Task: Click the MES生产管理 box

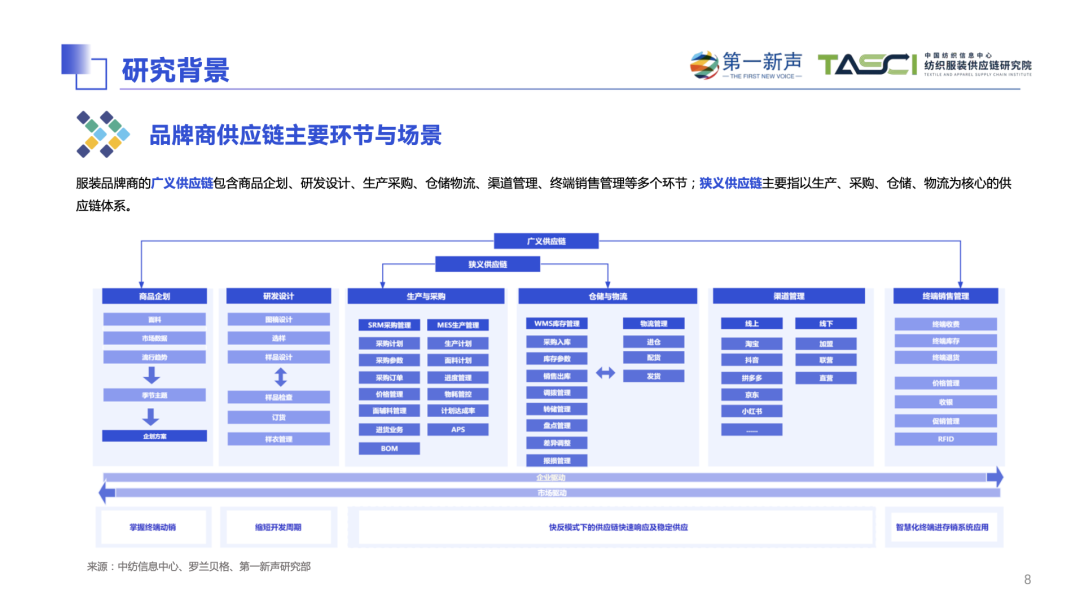Action: click(458, 325)
